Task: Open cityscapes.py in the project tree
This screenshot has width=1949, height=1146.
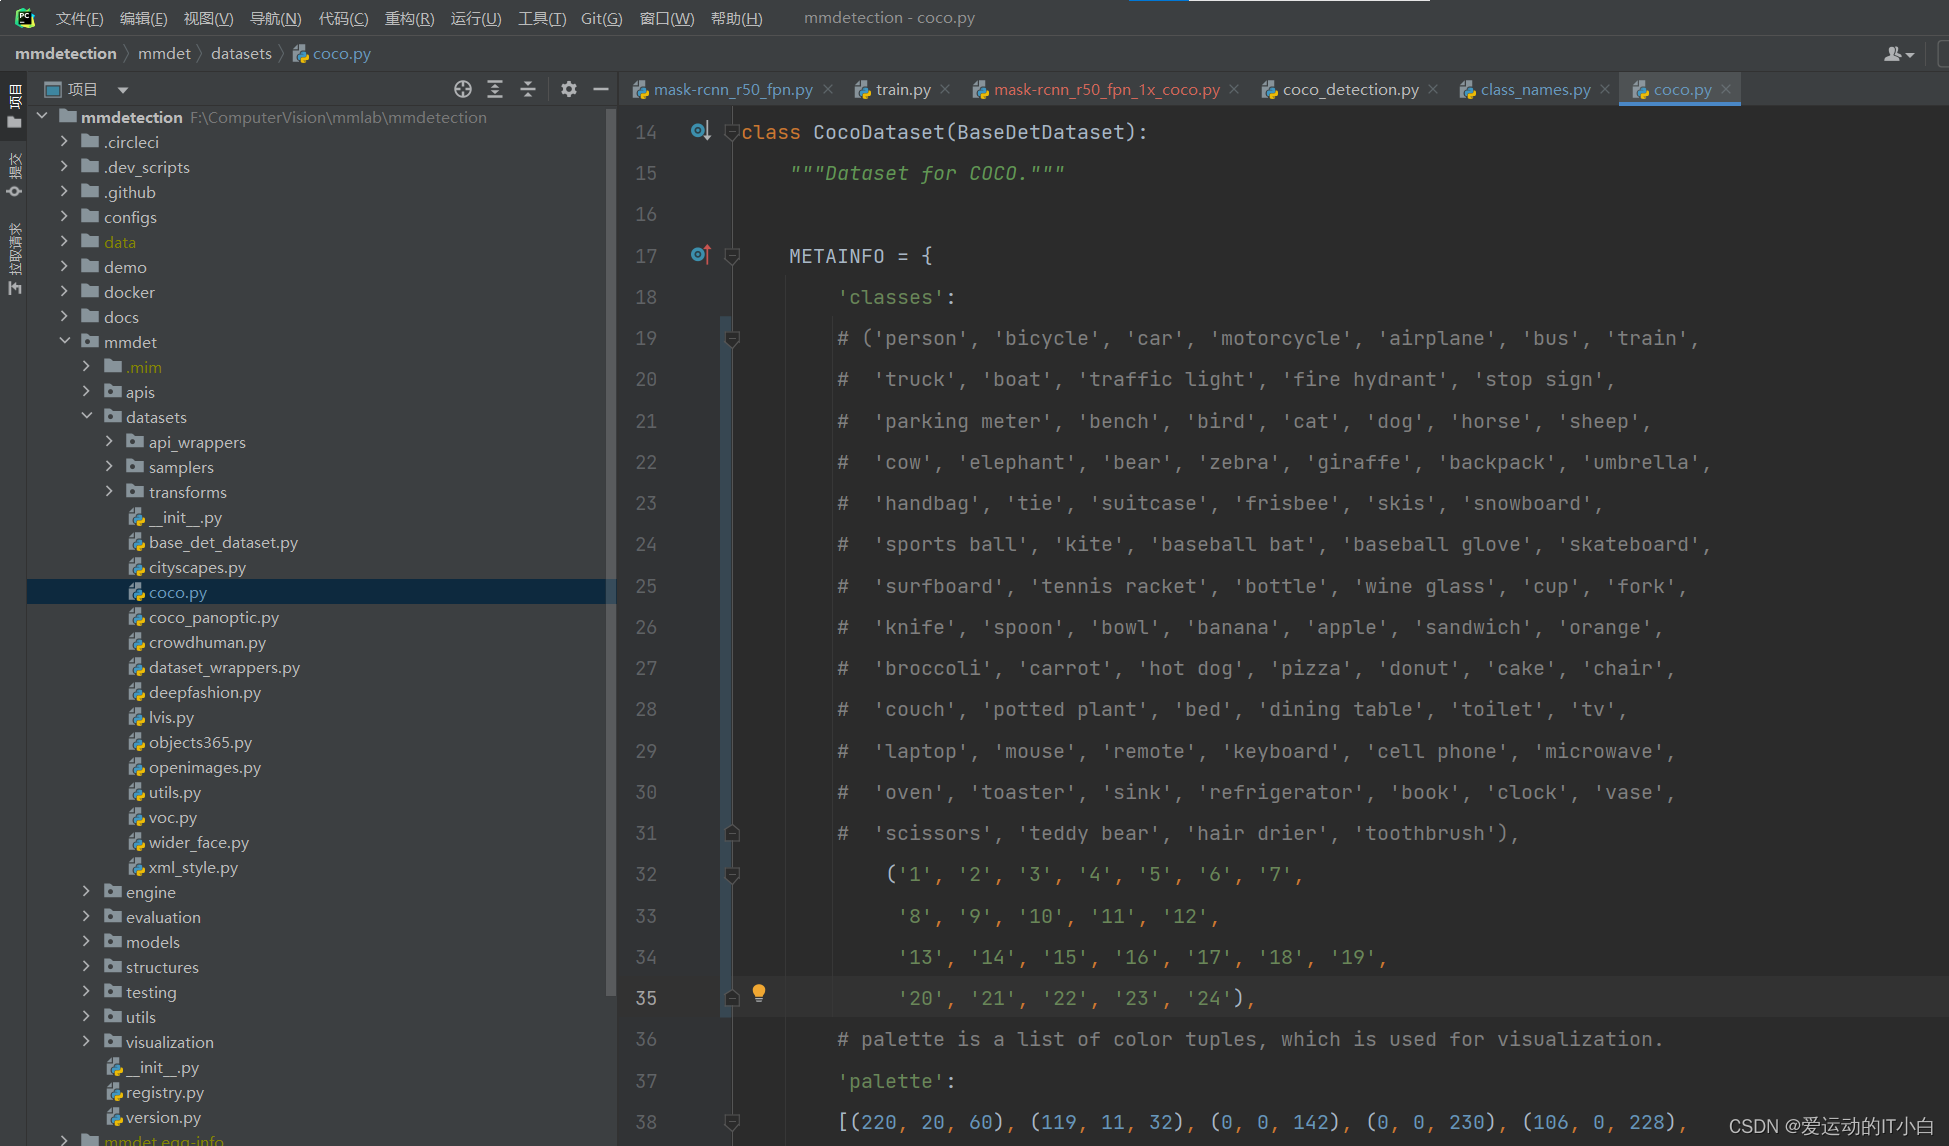Action: (x=197, y=567)
